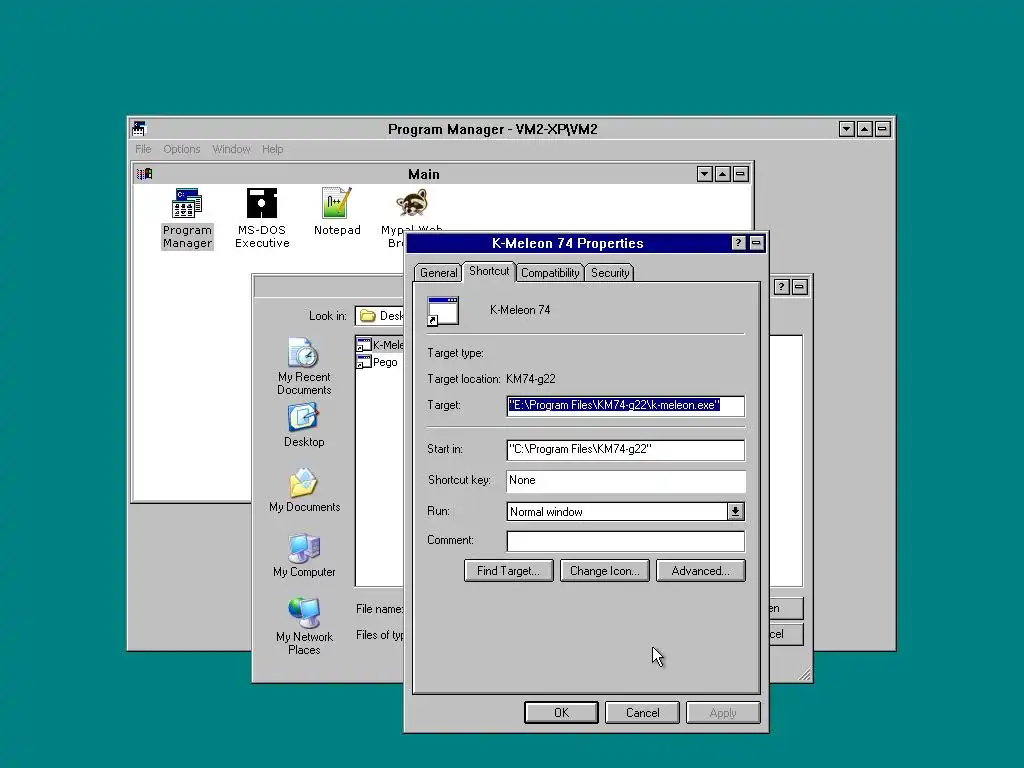The image size is (1024, 768).
Task: Click the 'K-Meleon 74' name text
Action: (x=520, y=310)
